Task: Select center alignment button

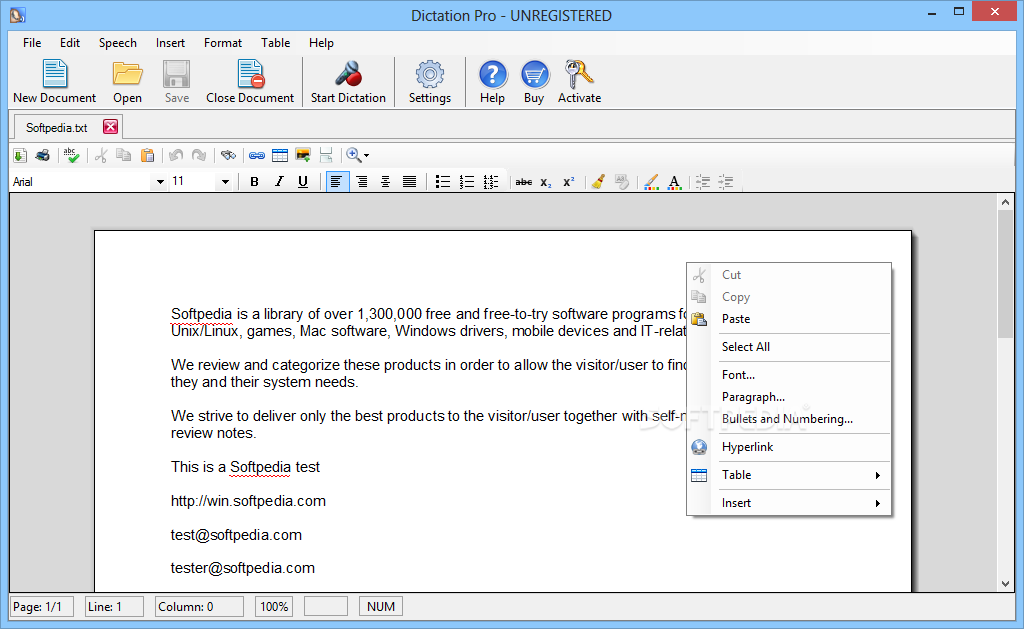Action: click(385, 182)
